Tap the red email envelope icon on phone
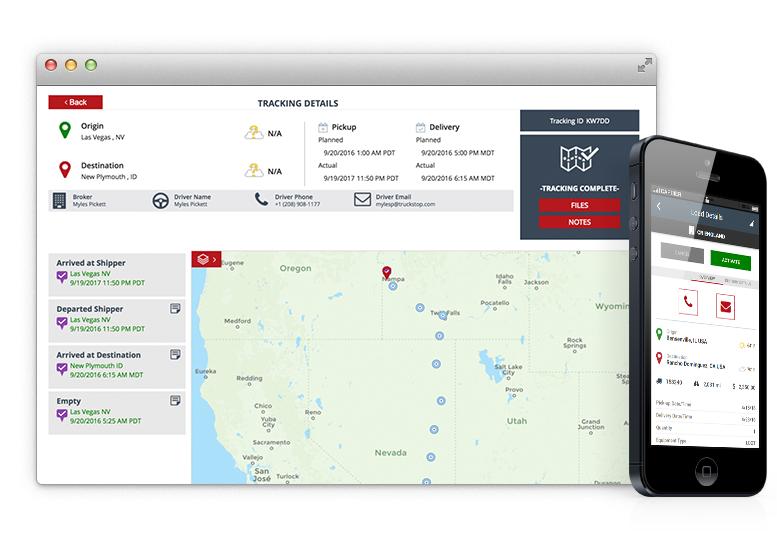 pos(725,306)
